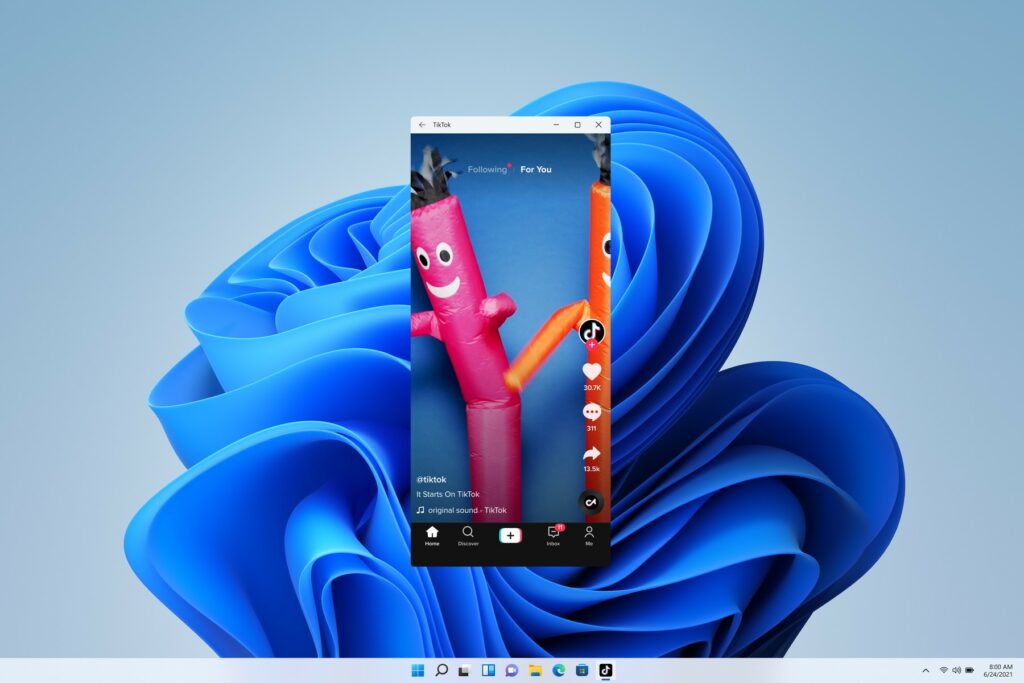Screen dimensions: 1024x683
Task: Switch to the Following feed tab
Action: 487,169
